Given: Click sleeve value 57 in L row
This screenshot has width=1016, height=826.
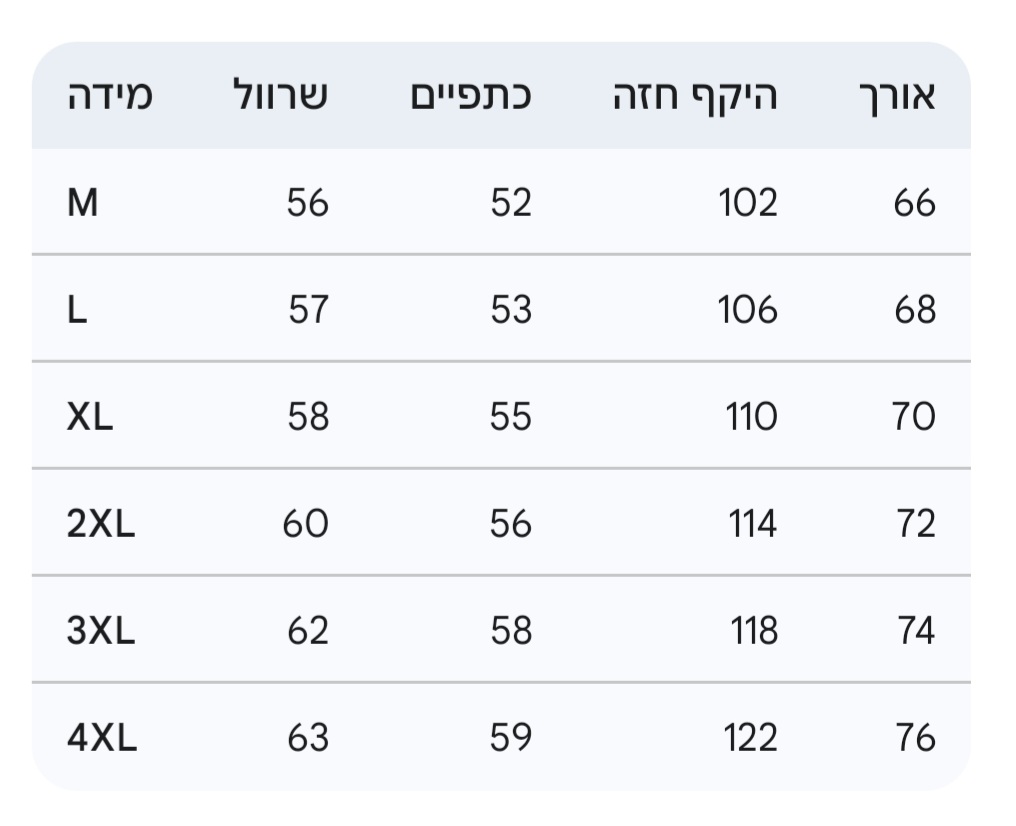Looking at the screenshot, I should 308,310.
